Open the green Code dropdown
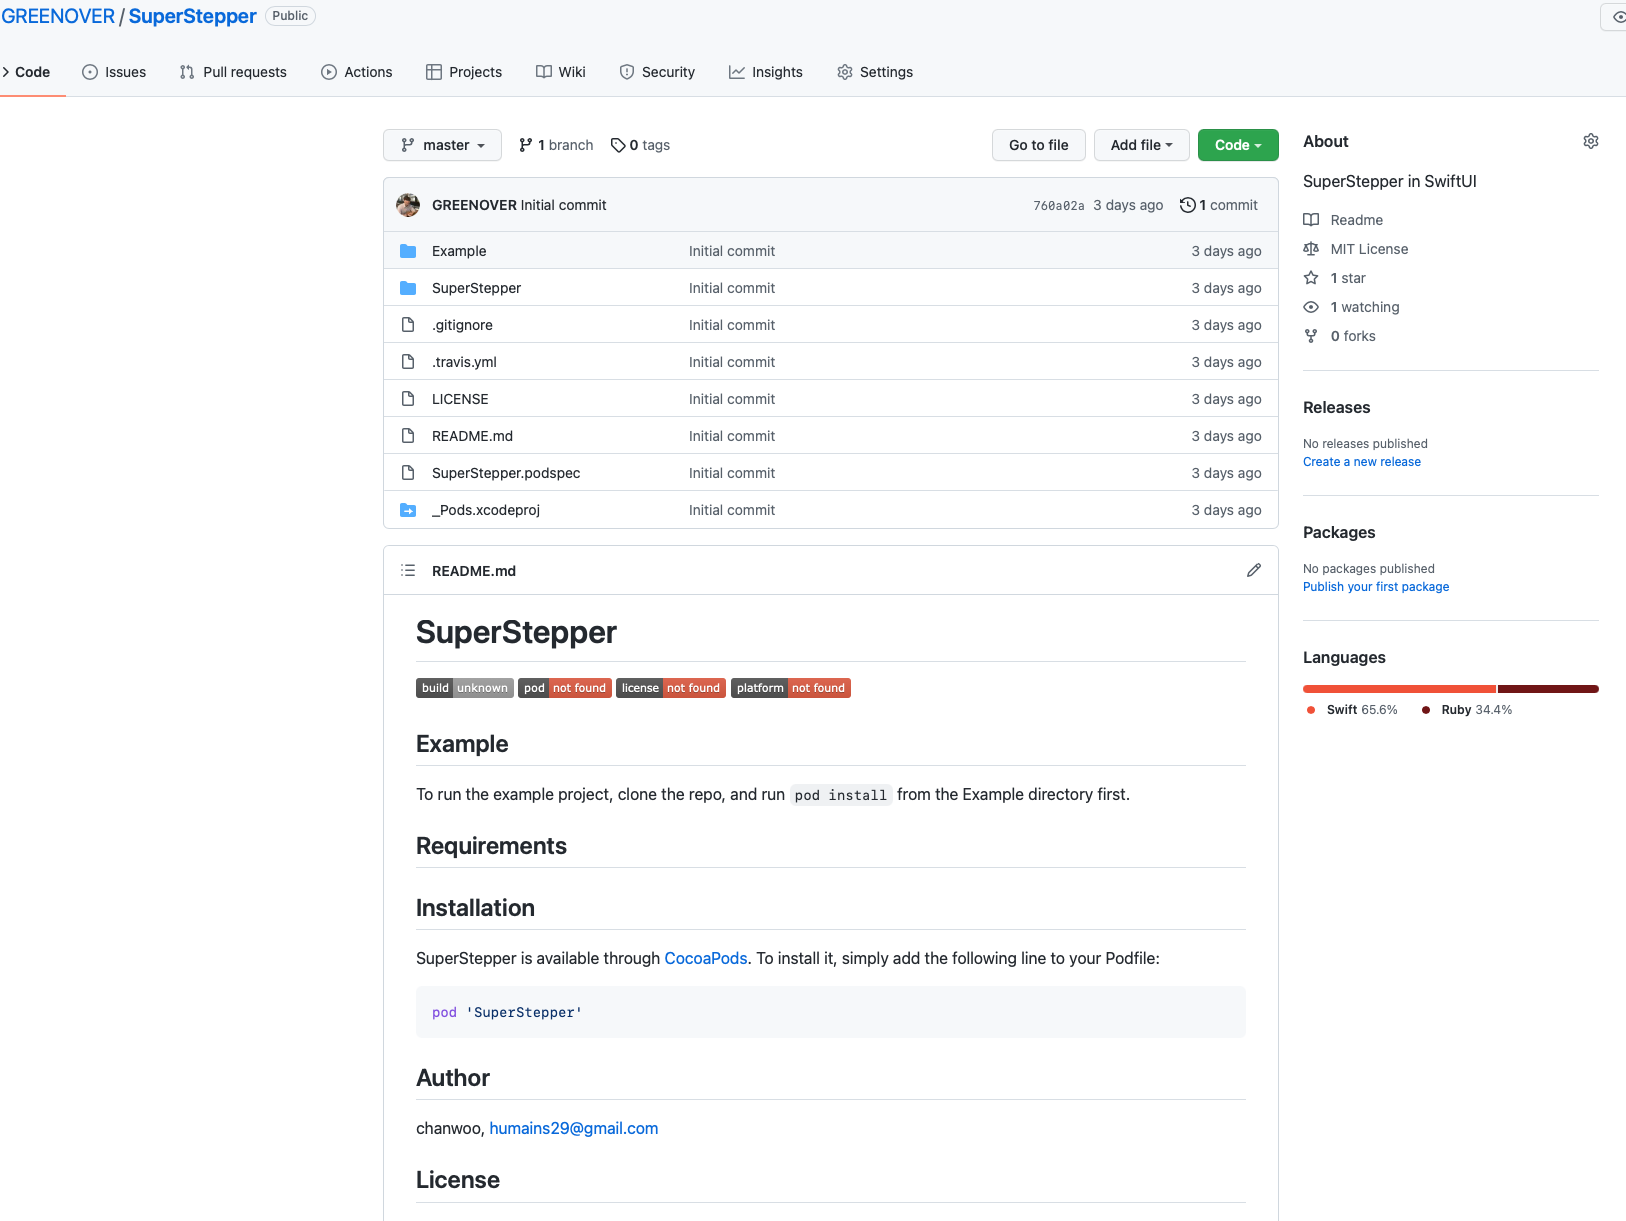 [1238, 145]
